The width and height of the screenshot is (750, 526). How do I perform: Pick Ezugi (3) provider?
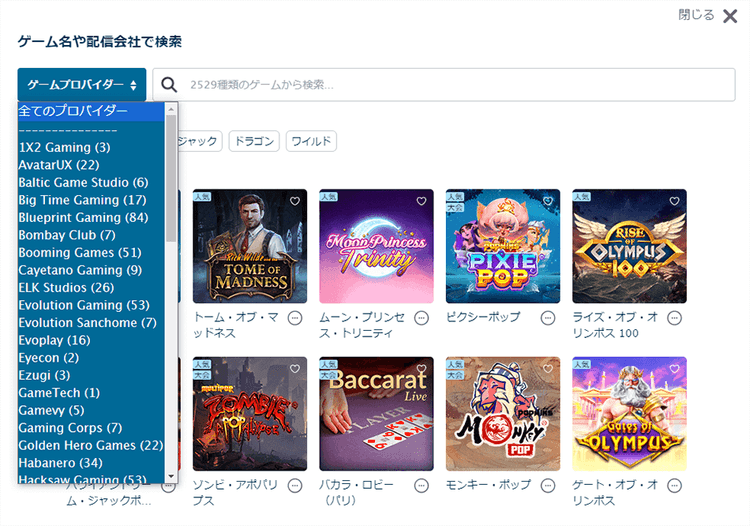coord(91,375)
